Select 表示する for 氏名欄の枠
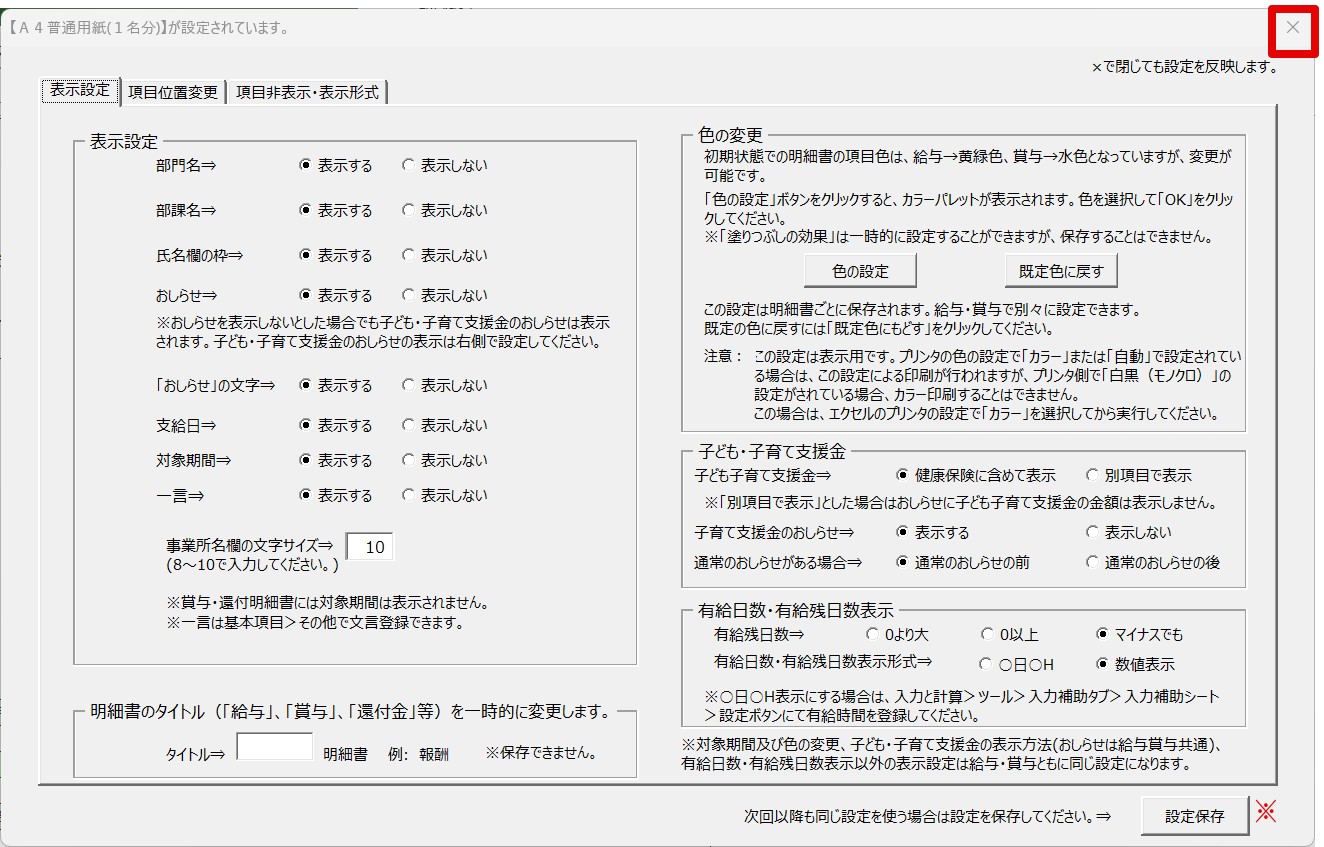 [336, 256]
